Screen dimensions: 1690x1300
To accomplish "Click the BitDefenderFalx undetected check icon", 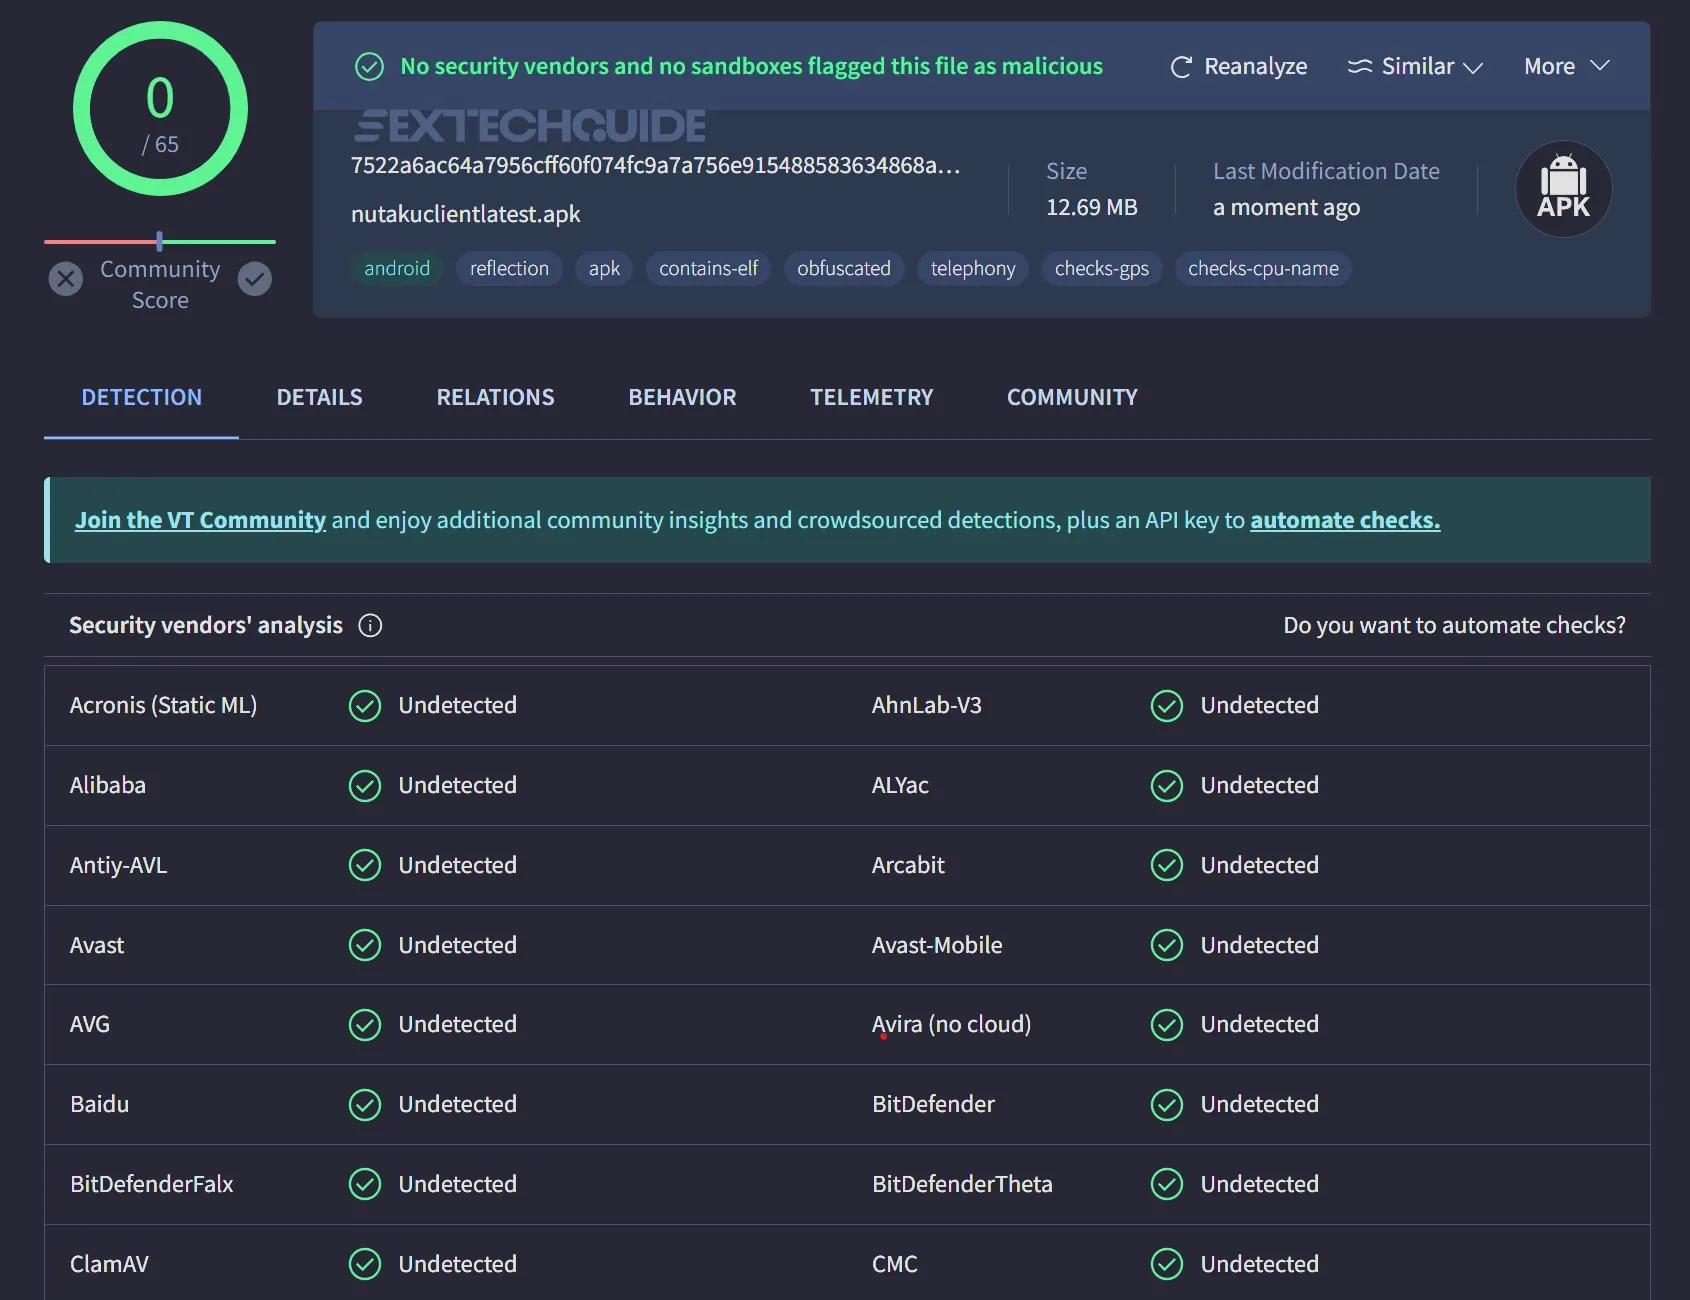I will pyautogui.click(x=365, y=1185).
